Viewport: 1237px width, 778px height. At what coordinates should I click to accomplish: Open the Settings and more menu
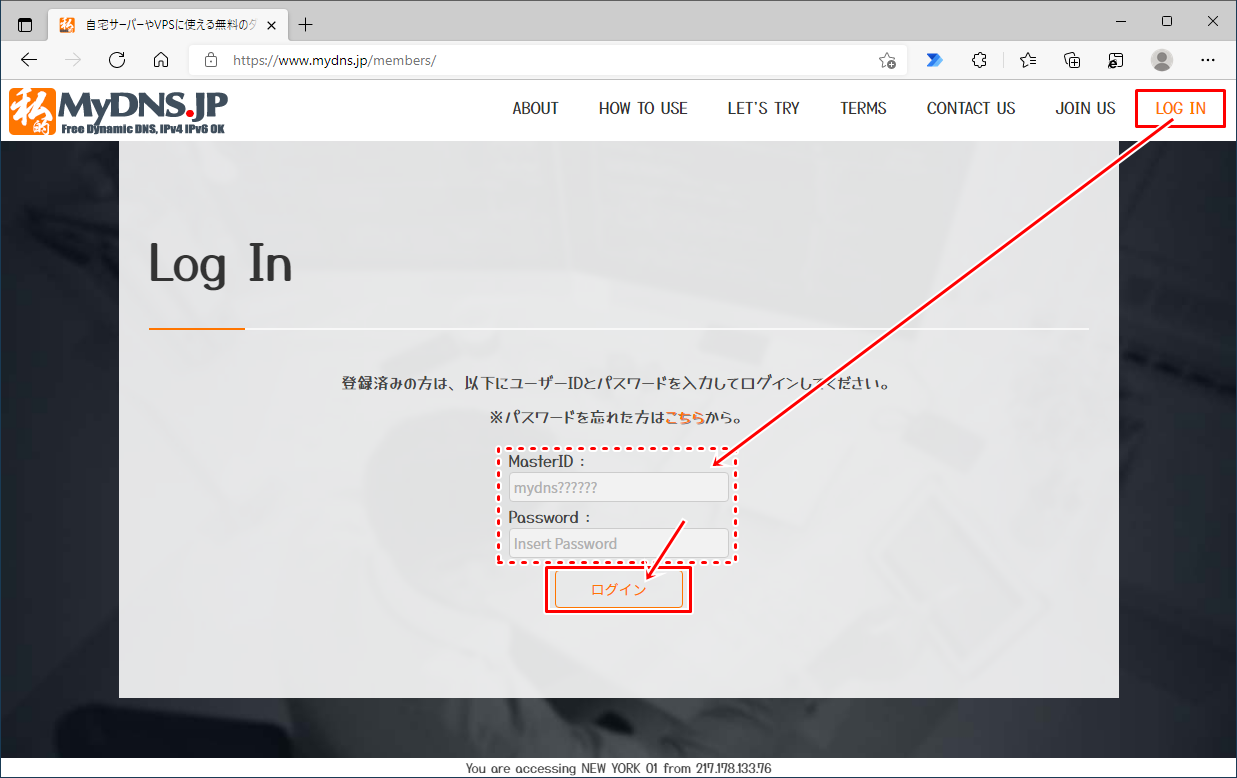tap(1208, 60)
